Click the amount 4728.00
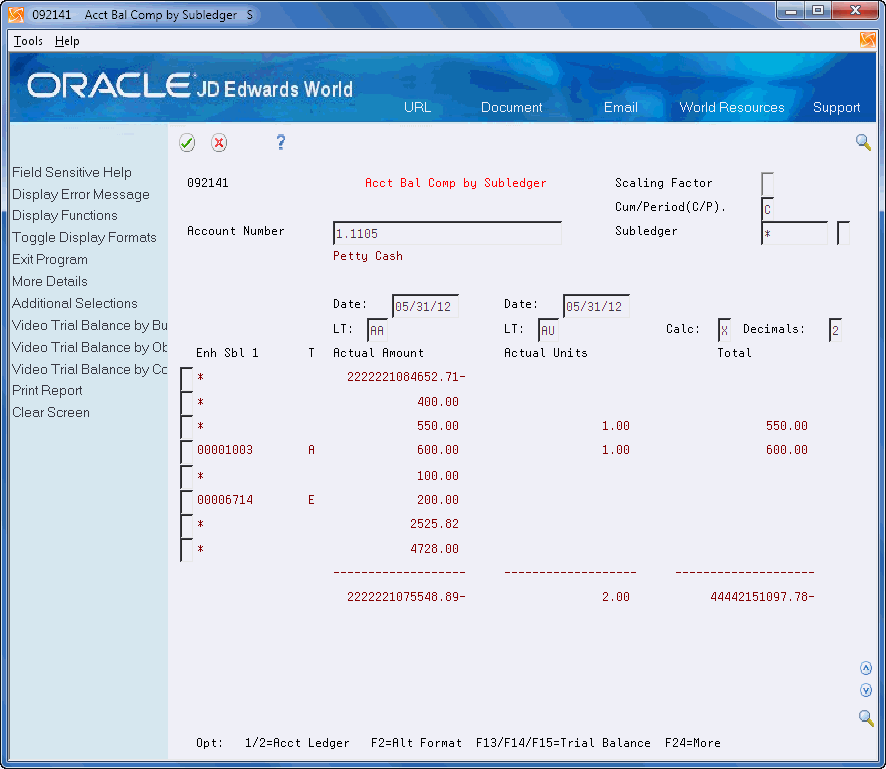 point(435,549)
